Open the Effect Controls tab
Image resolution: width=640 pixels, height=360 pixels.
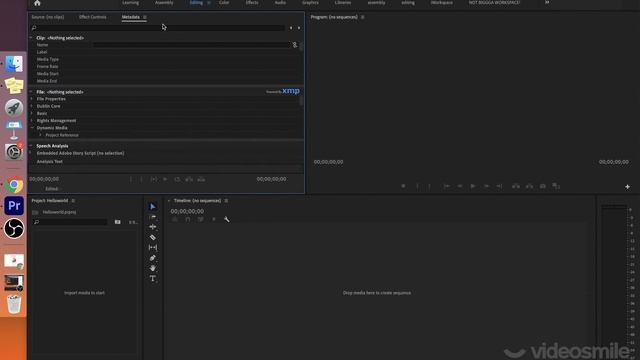pyautogui.click(x=93, y=17)
